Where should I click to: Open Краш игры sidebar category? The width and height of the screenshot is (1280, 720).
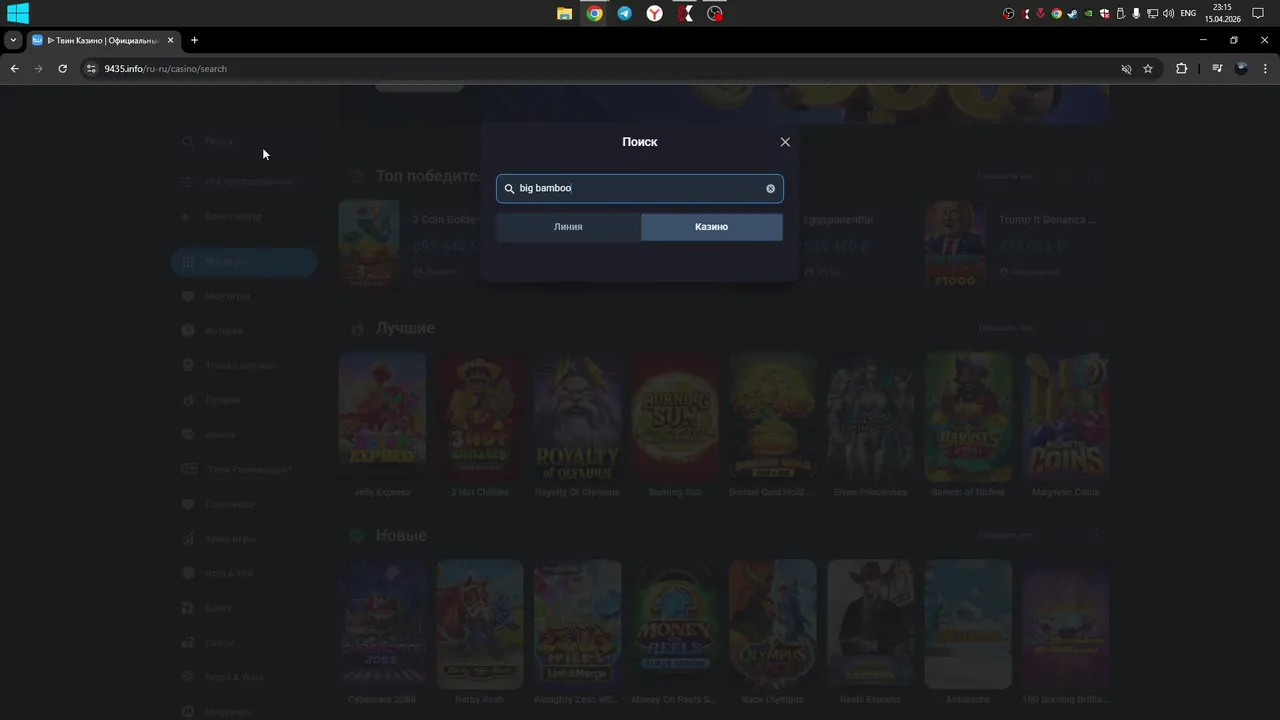pos(244,539)
